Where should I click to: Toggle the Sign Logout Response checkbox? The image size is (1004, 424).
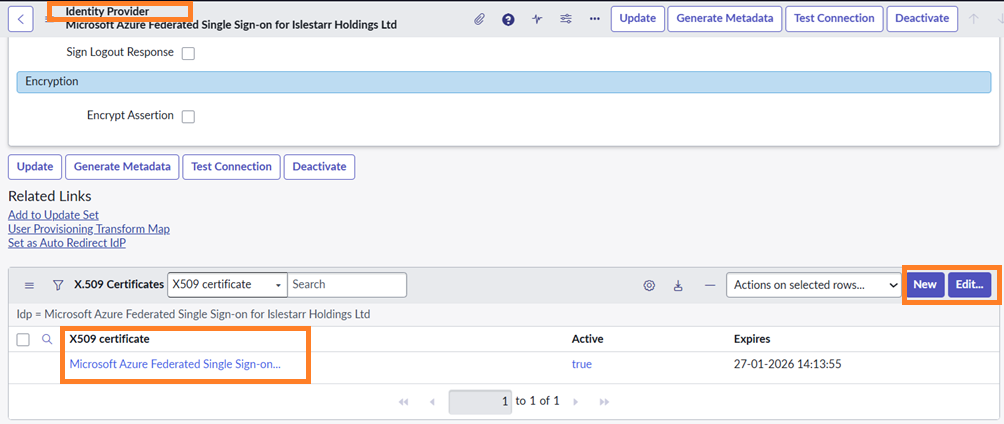click(188, 54)
